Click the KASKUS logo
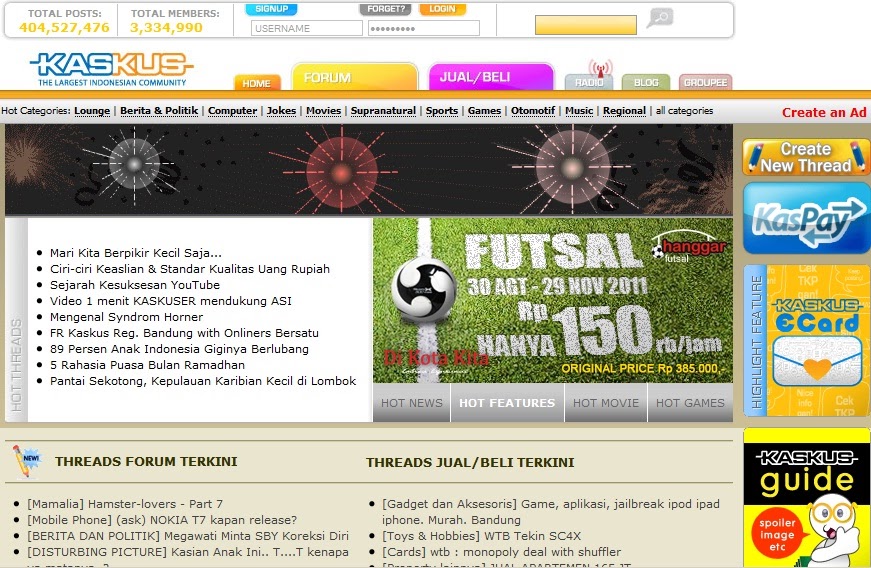The height and width of the screenshot is (568, 871). pos(112,69)
